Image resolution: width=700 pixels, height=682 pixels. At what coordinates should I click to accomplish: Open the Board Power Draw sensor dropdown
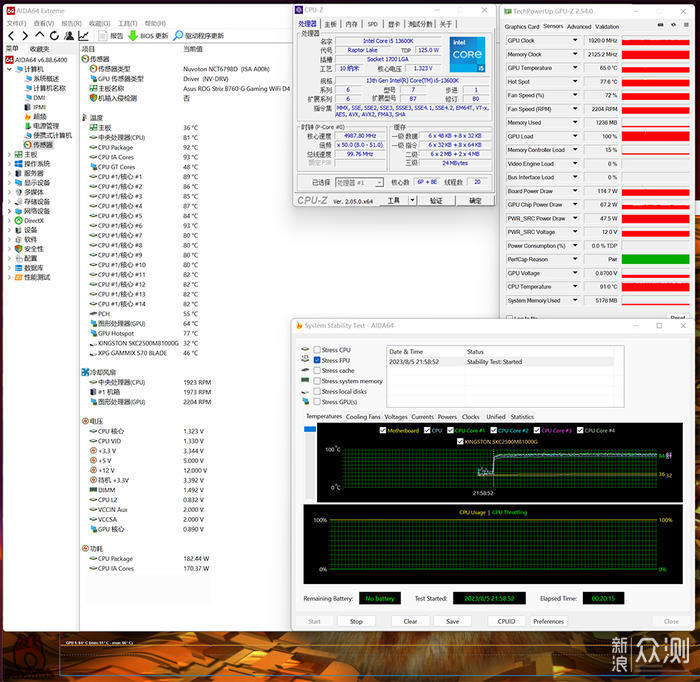575,191
